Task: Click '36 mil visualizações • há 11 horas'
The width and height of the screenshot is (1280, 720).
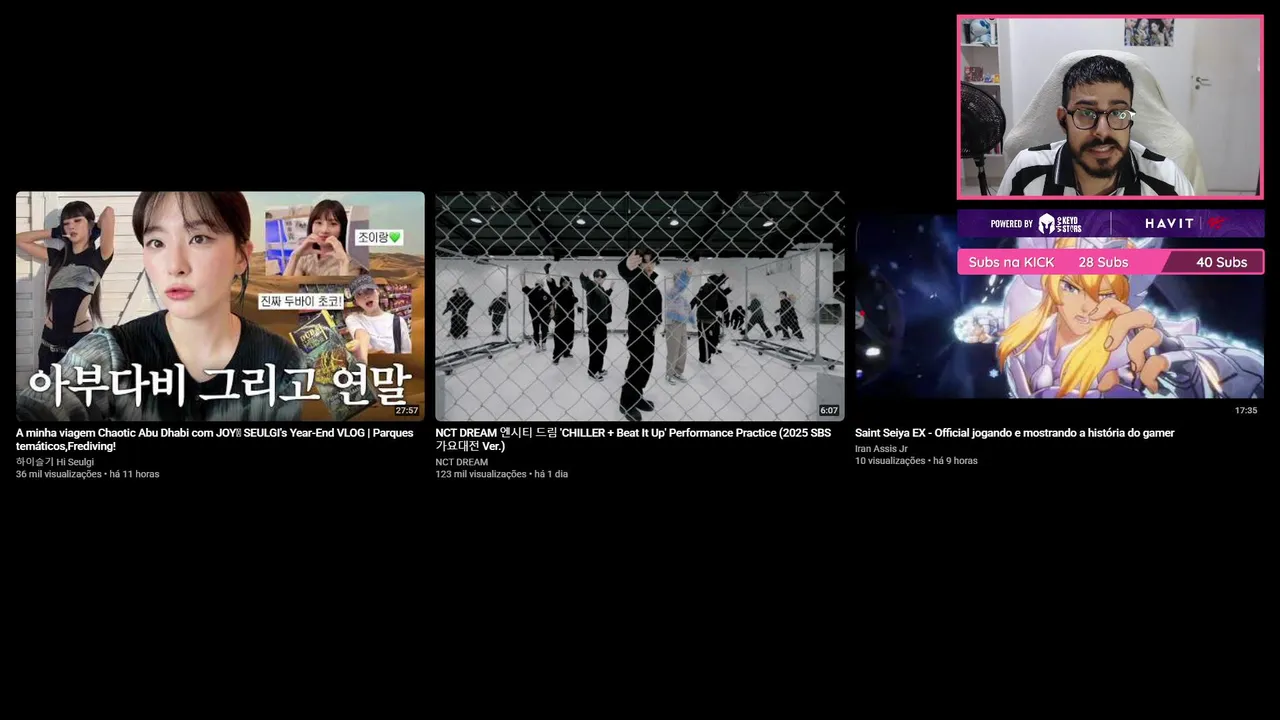Action: [87, 474]
